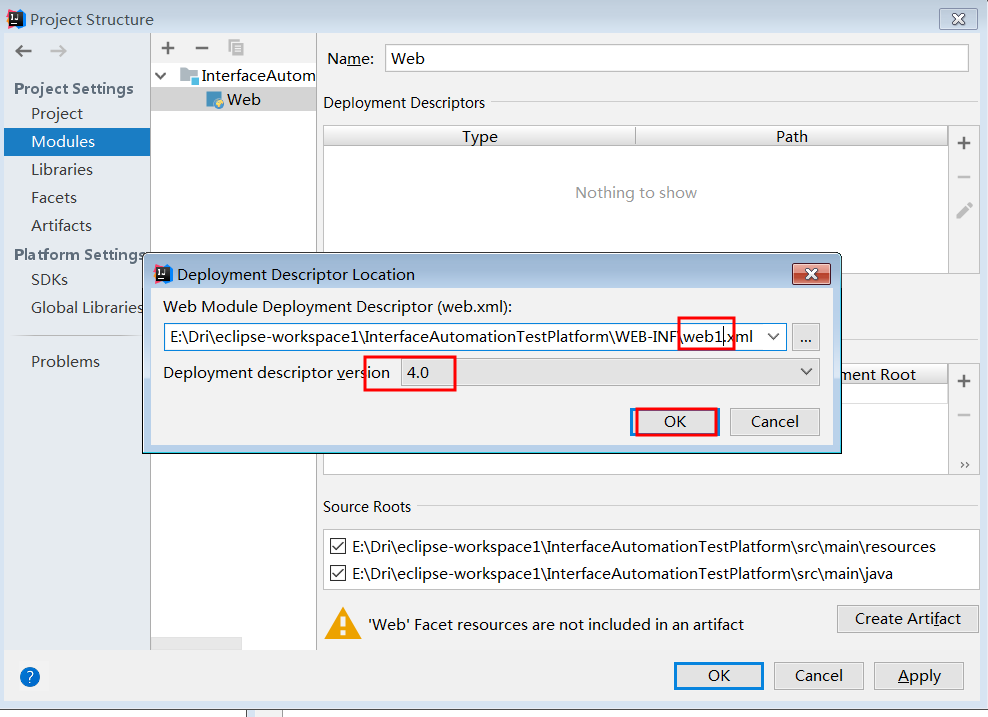The image size is (988, 717).
Task: Click the Type column header
Action: click(480, 137)
